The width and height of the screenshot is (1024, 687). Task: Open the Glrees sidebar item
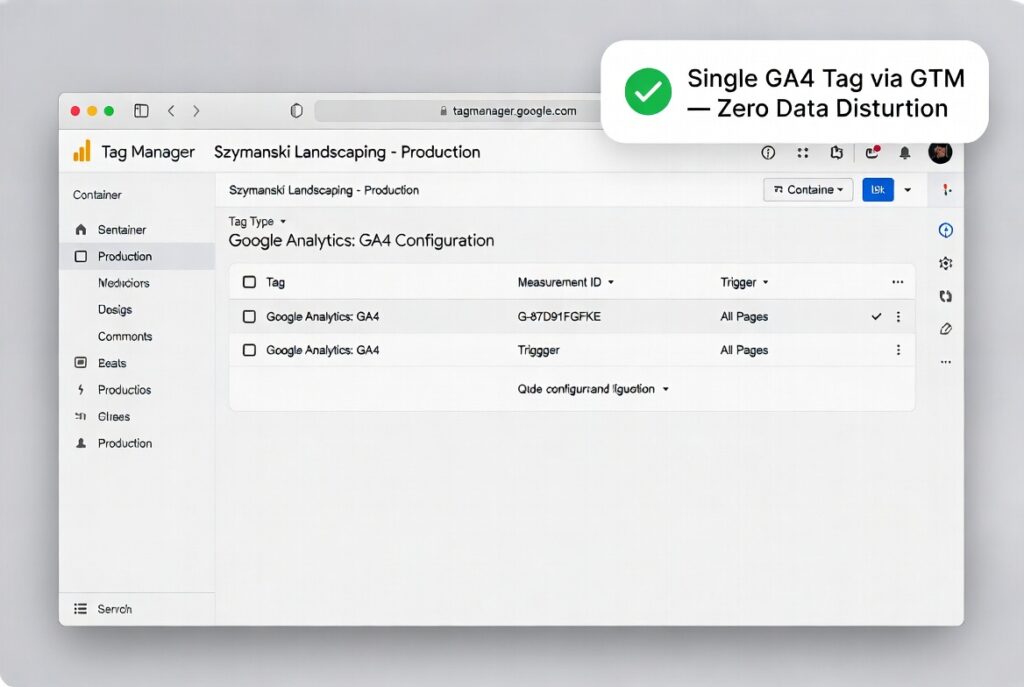(137, 417)
